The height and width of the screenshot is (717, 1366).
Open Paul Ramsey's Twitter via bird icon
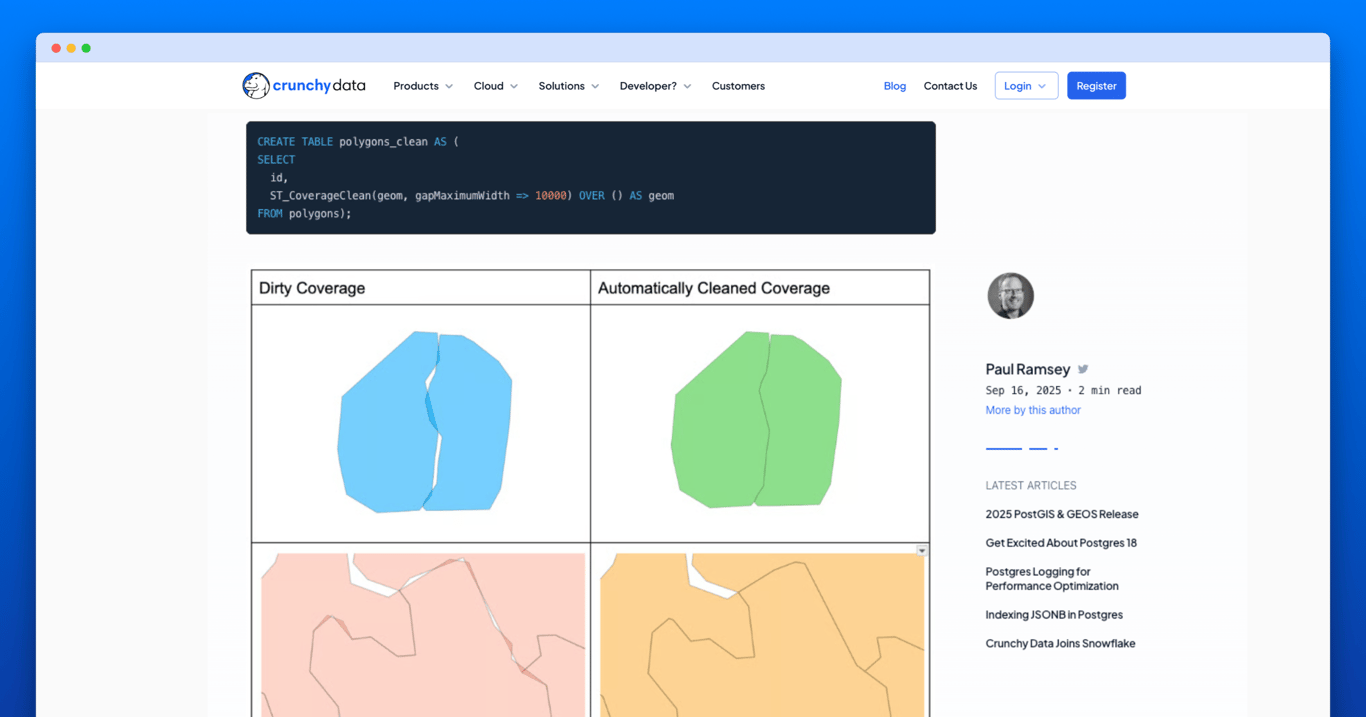tap(1081, 368)
